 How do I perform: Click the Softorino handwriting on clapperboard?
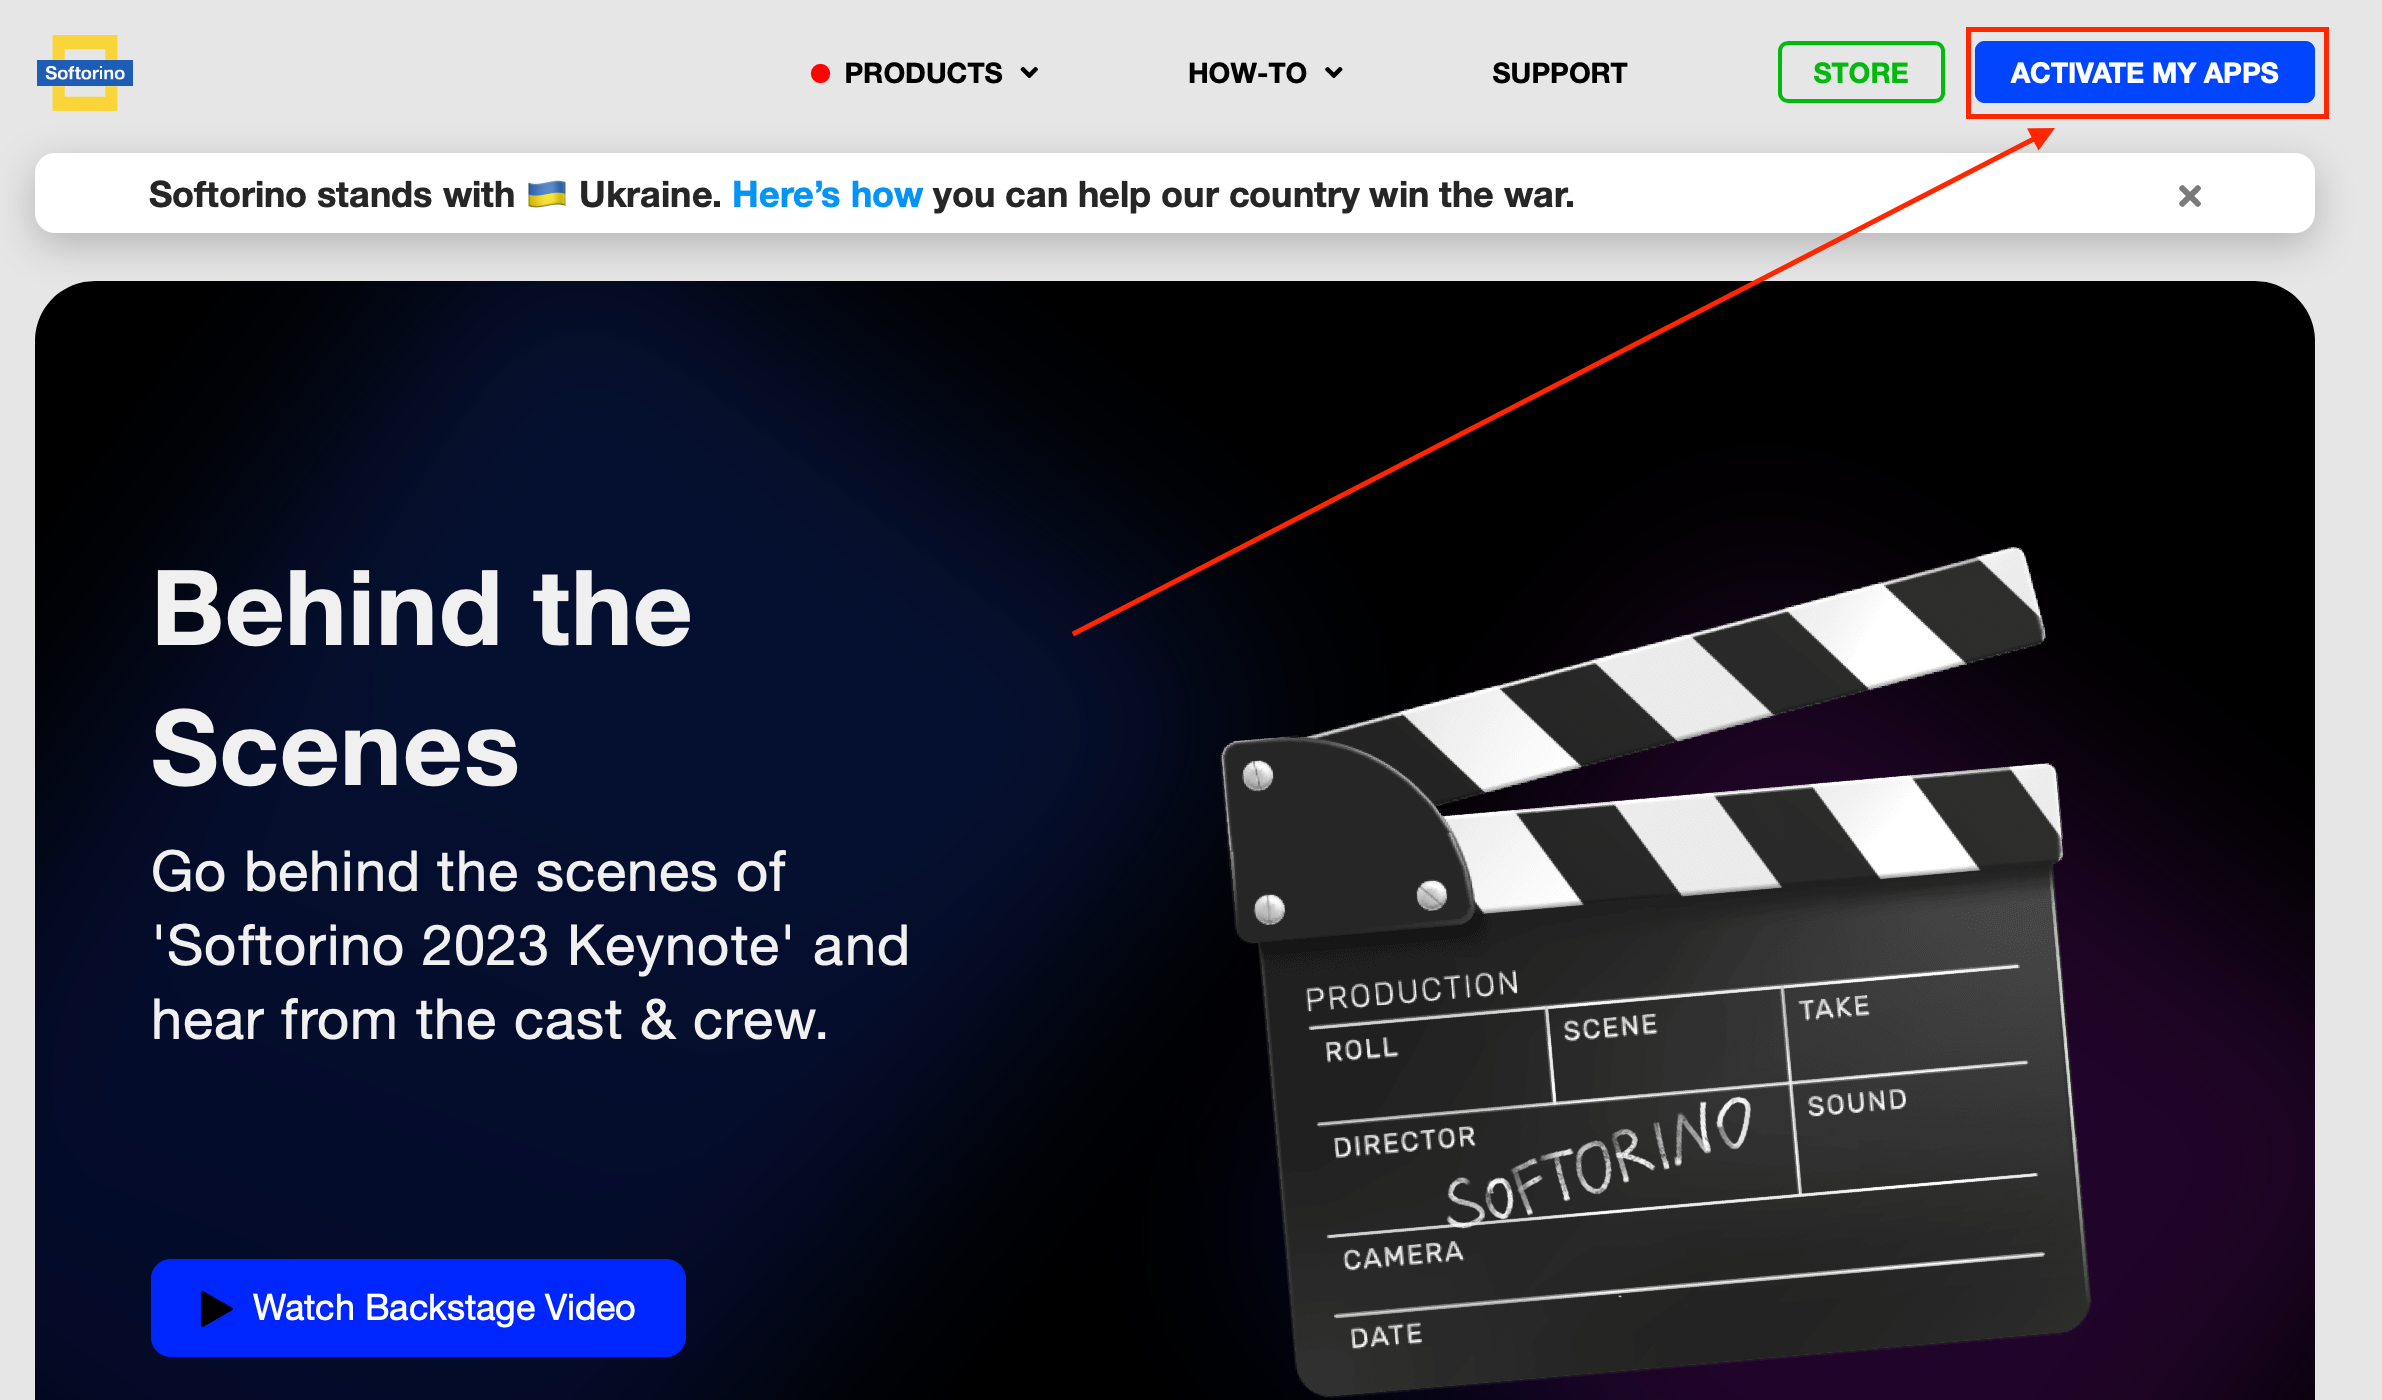coord(1598,1163)
